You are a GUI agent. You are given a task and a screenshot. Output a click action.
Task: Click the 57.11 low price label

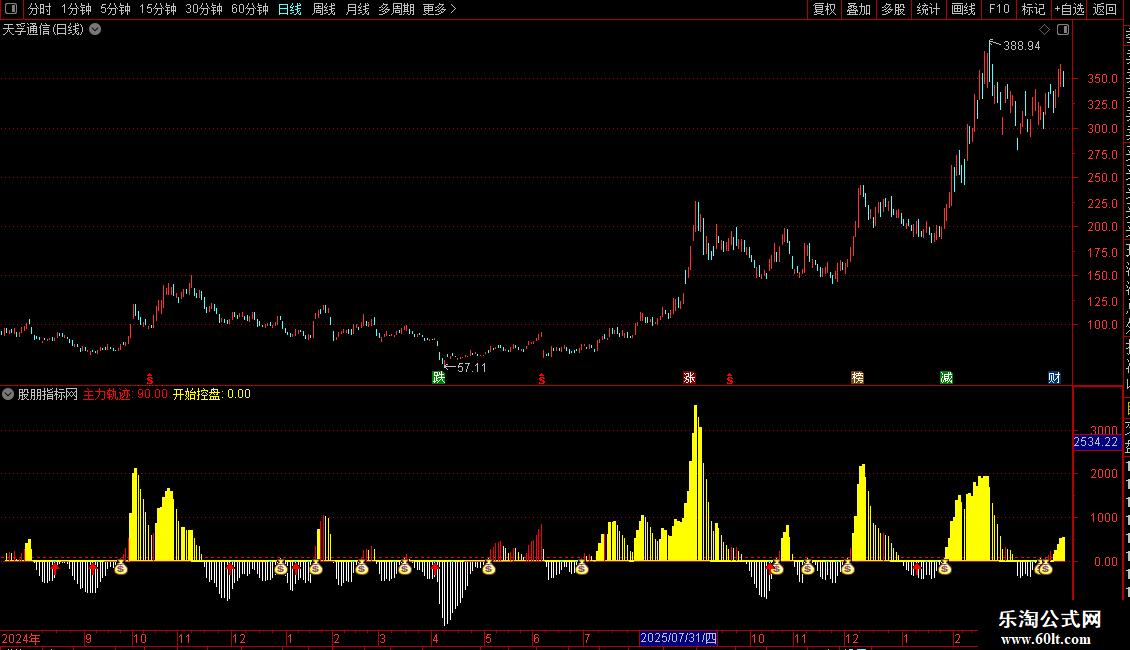click(x=471, y=368)
